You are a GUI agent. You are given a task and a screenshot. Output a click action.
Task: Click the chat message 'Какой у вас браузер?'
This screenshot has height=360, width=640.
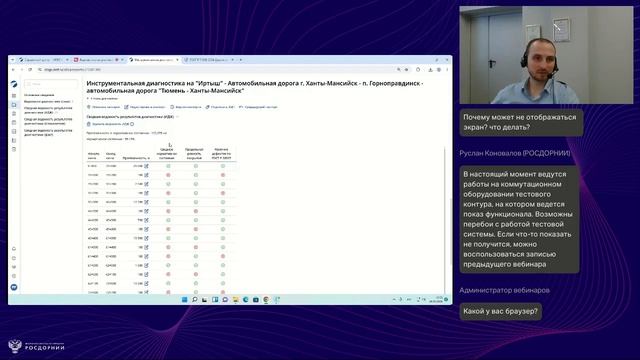point(500,311)
